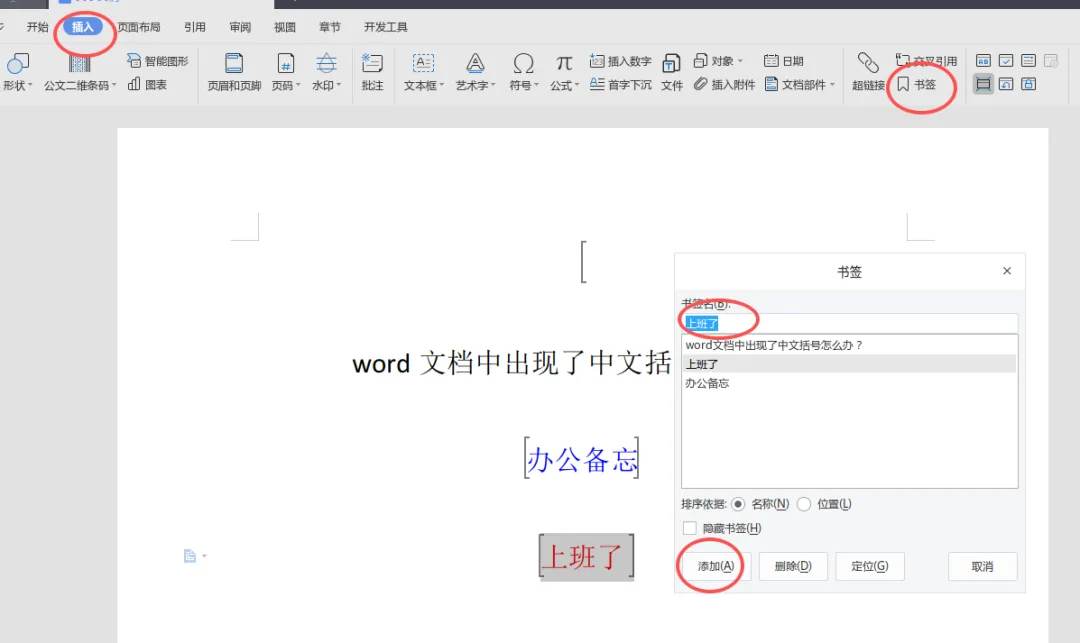Click 交叉引用 cross reference

tap(926, 61)
